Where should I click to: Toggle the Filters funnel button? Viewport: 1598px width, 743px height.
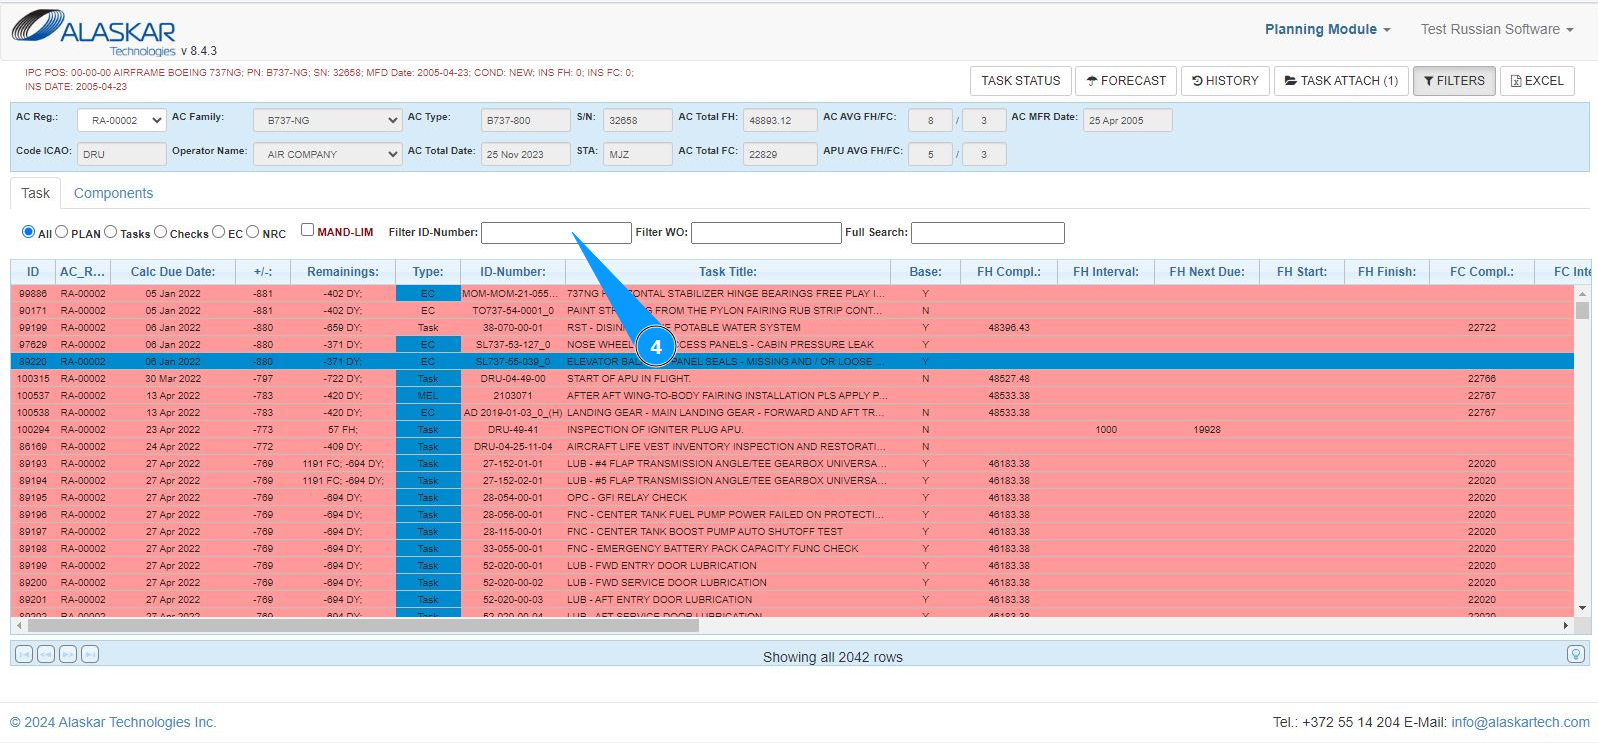click(1454, 81)
